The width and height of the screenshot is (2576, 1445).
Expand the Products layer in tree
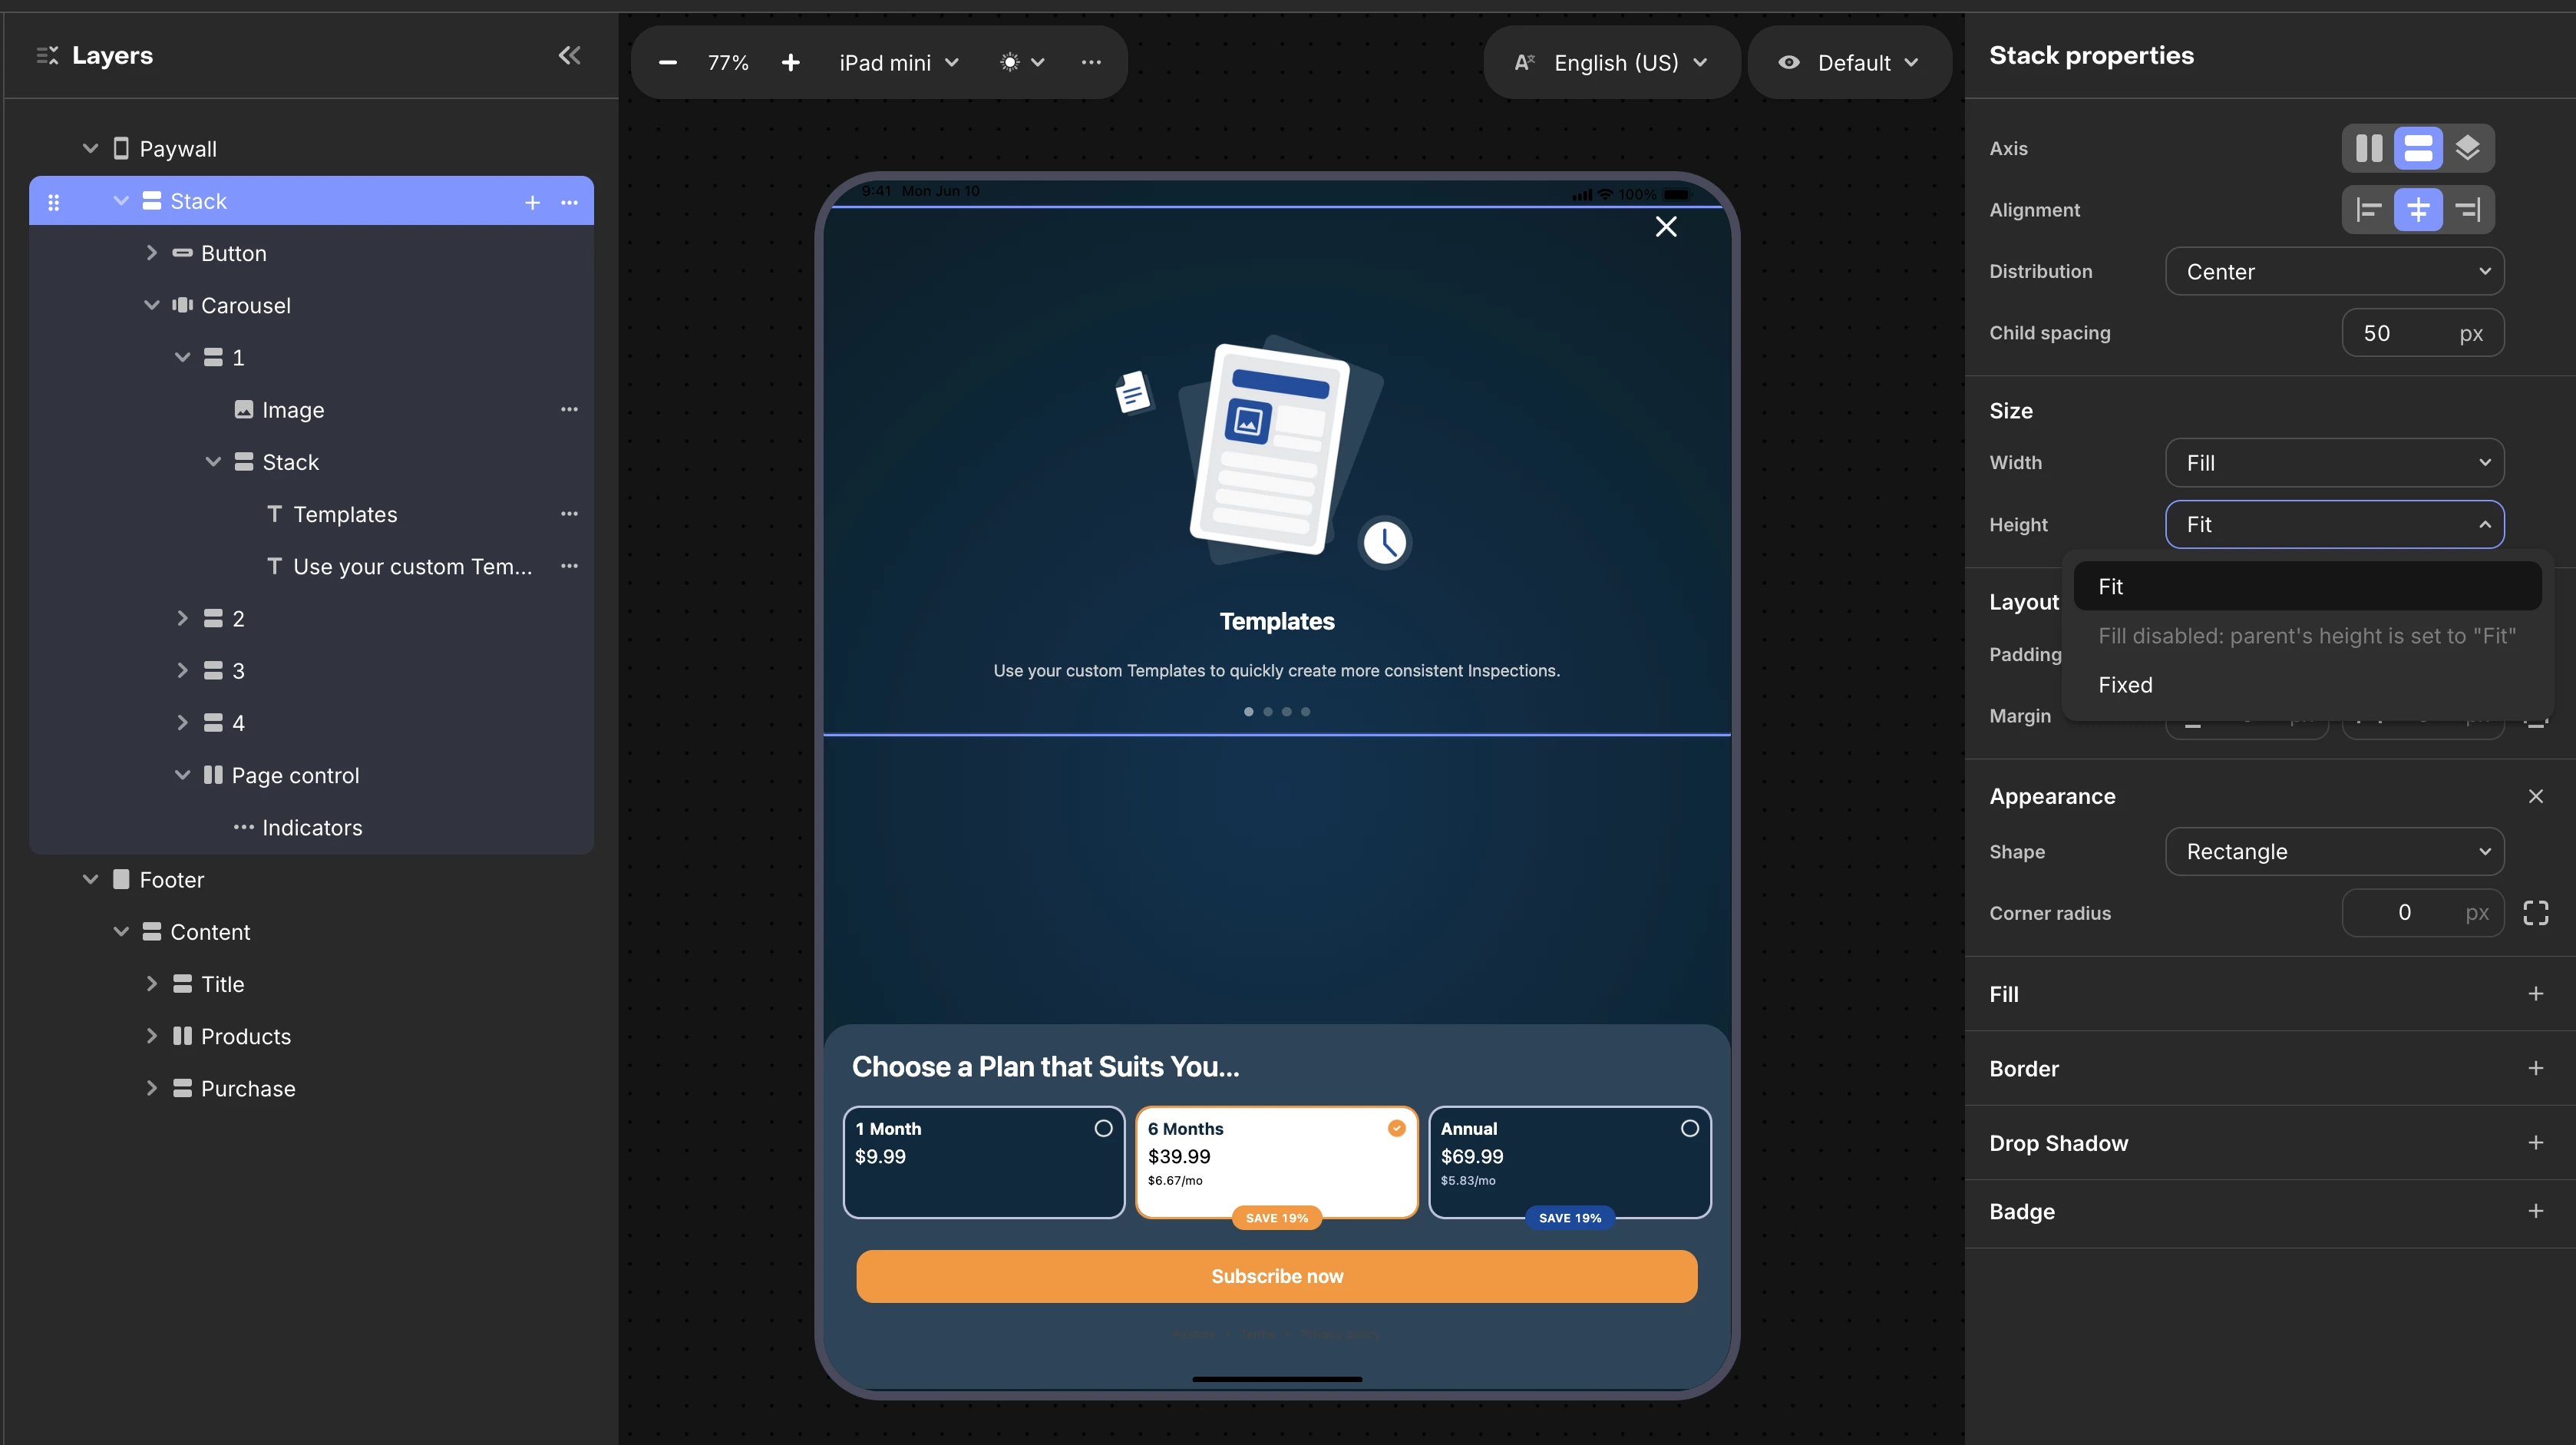152,1036
